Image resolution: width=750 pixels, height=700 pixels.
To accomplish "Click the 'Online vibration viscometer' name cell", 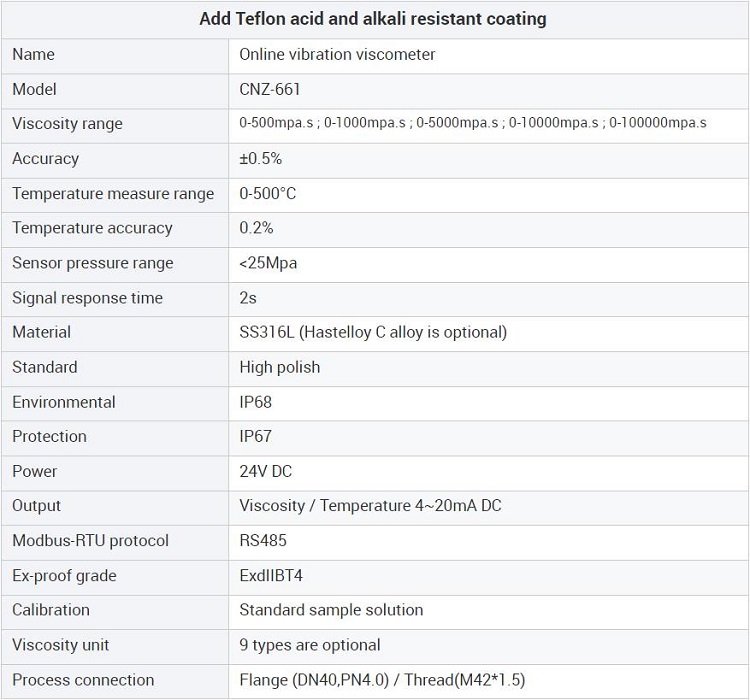I will pos(337,55).
